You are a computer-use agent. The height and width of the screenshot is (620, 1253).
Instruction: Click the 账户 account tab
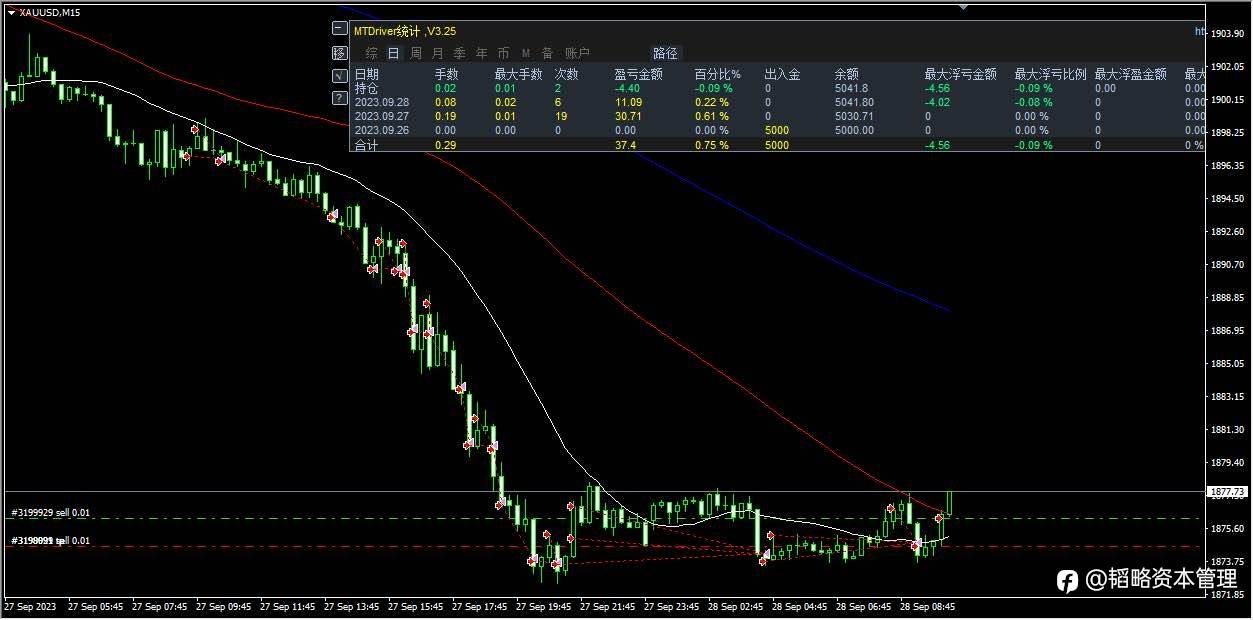(577, 53)
